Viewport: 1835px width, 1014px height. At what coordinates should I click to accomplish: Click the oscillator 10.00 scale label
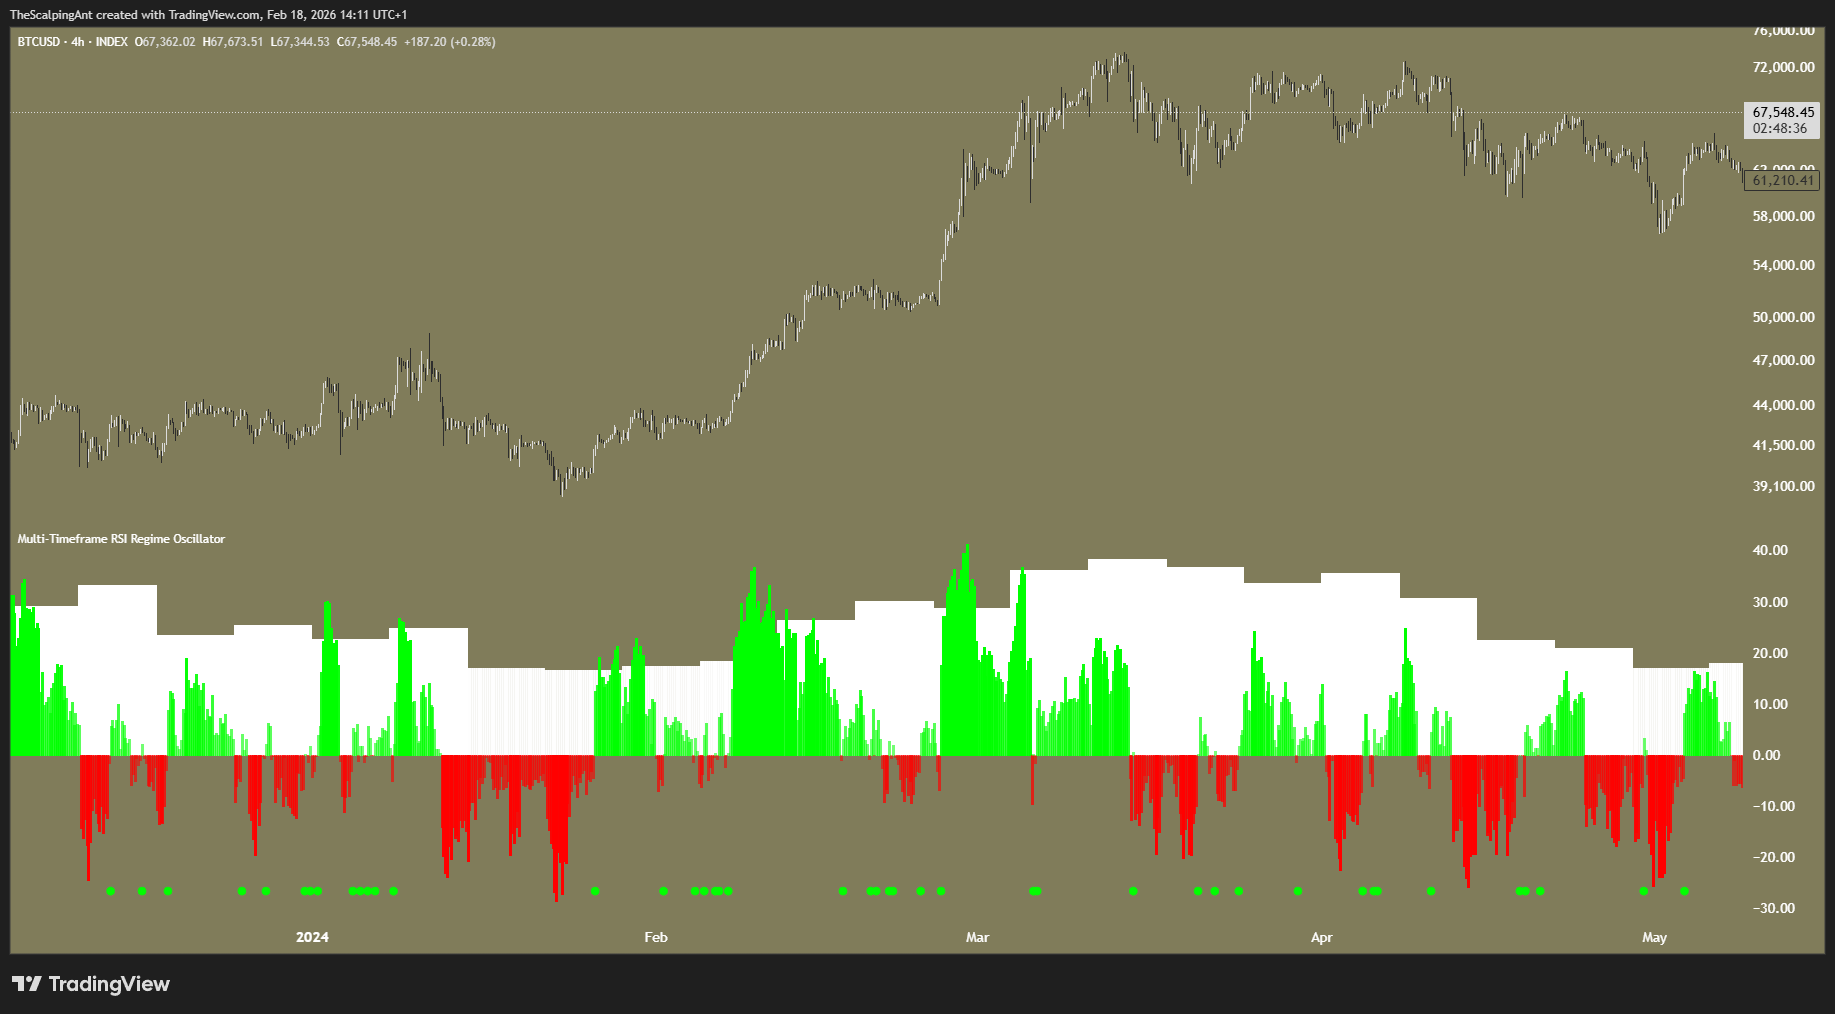point(1770,705)
